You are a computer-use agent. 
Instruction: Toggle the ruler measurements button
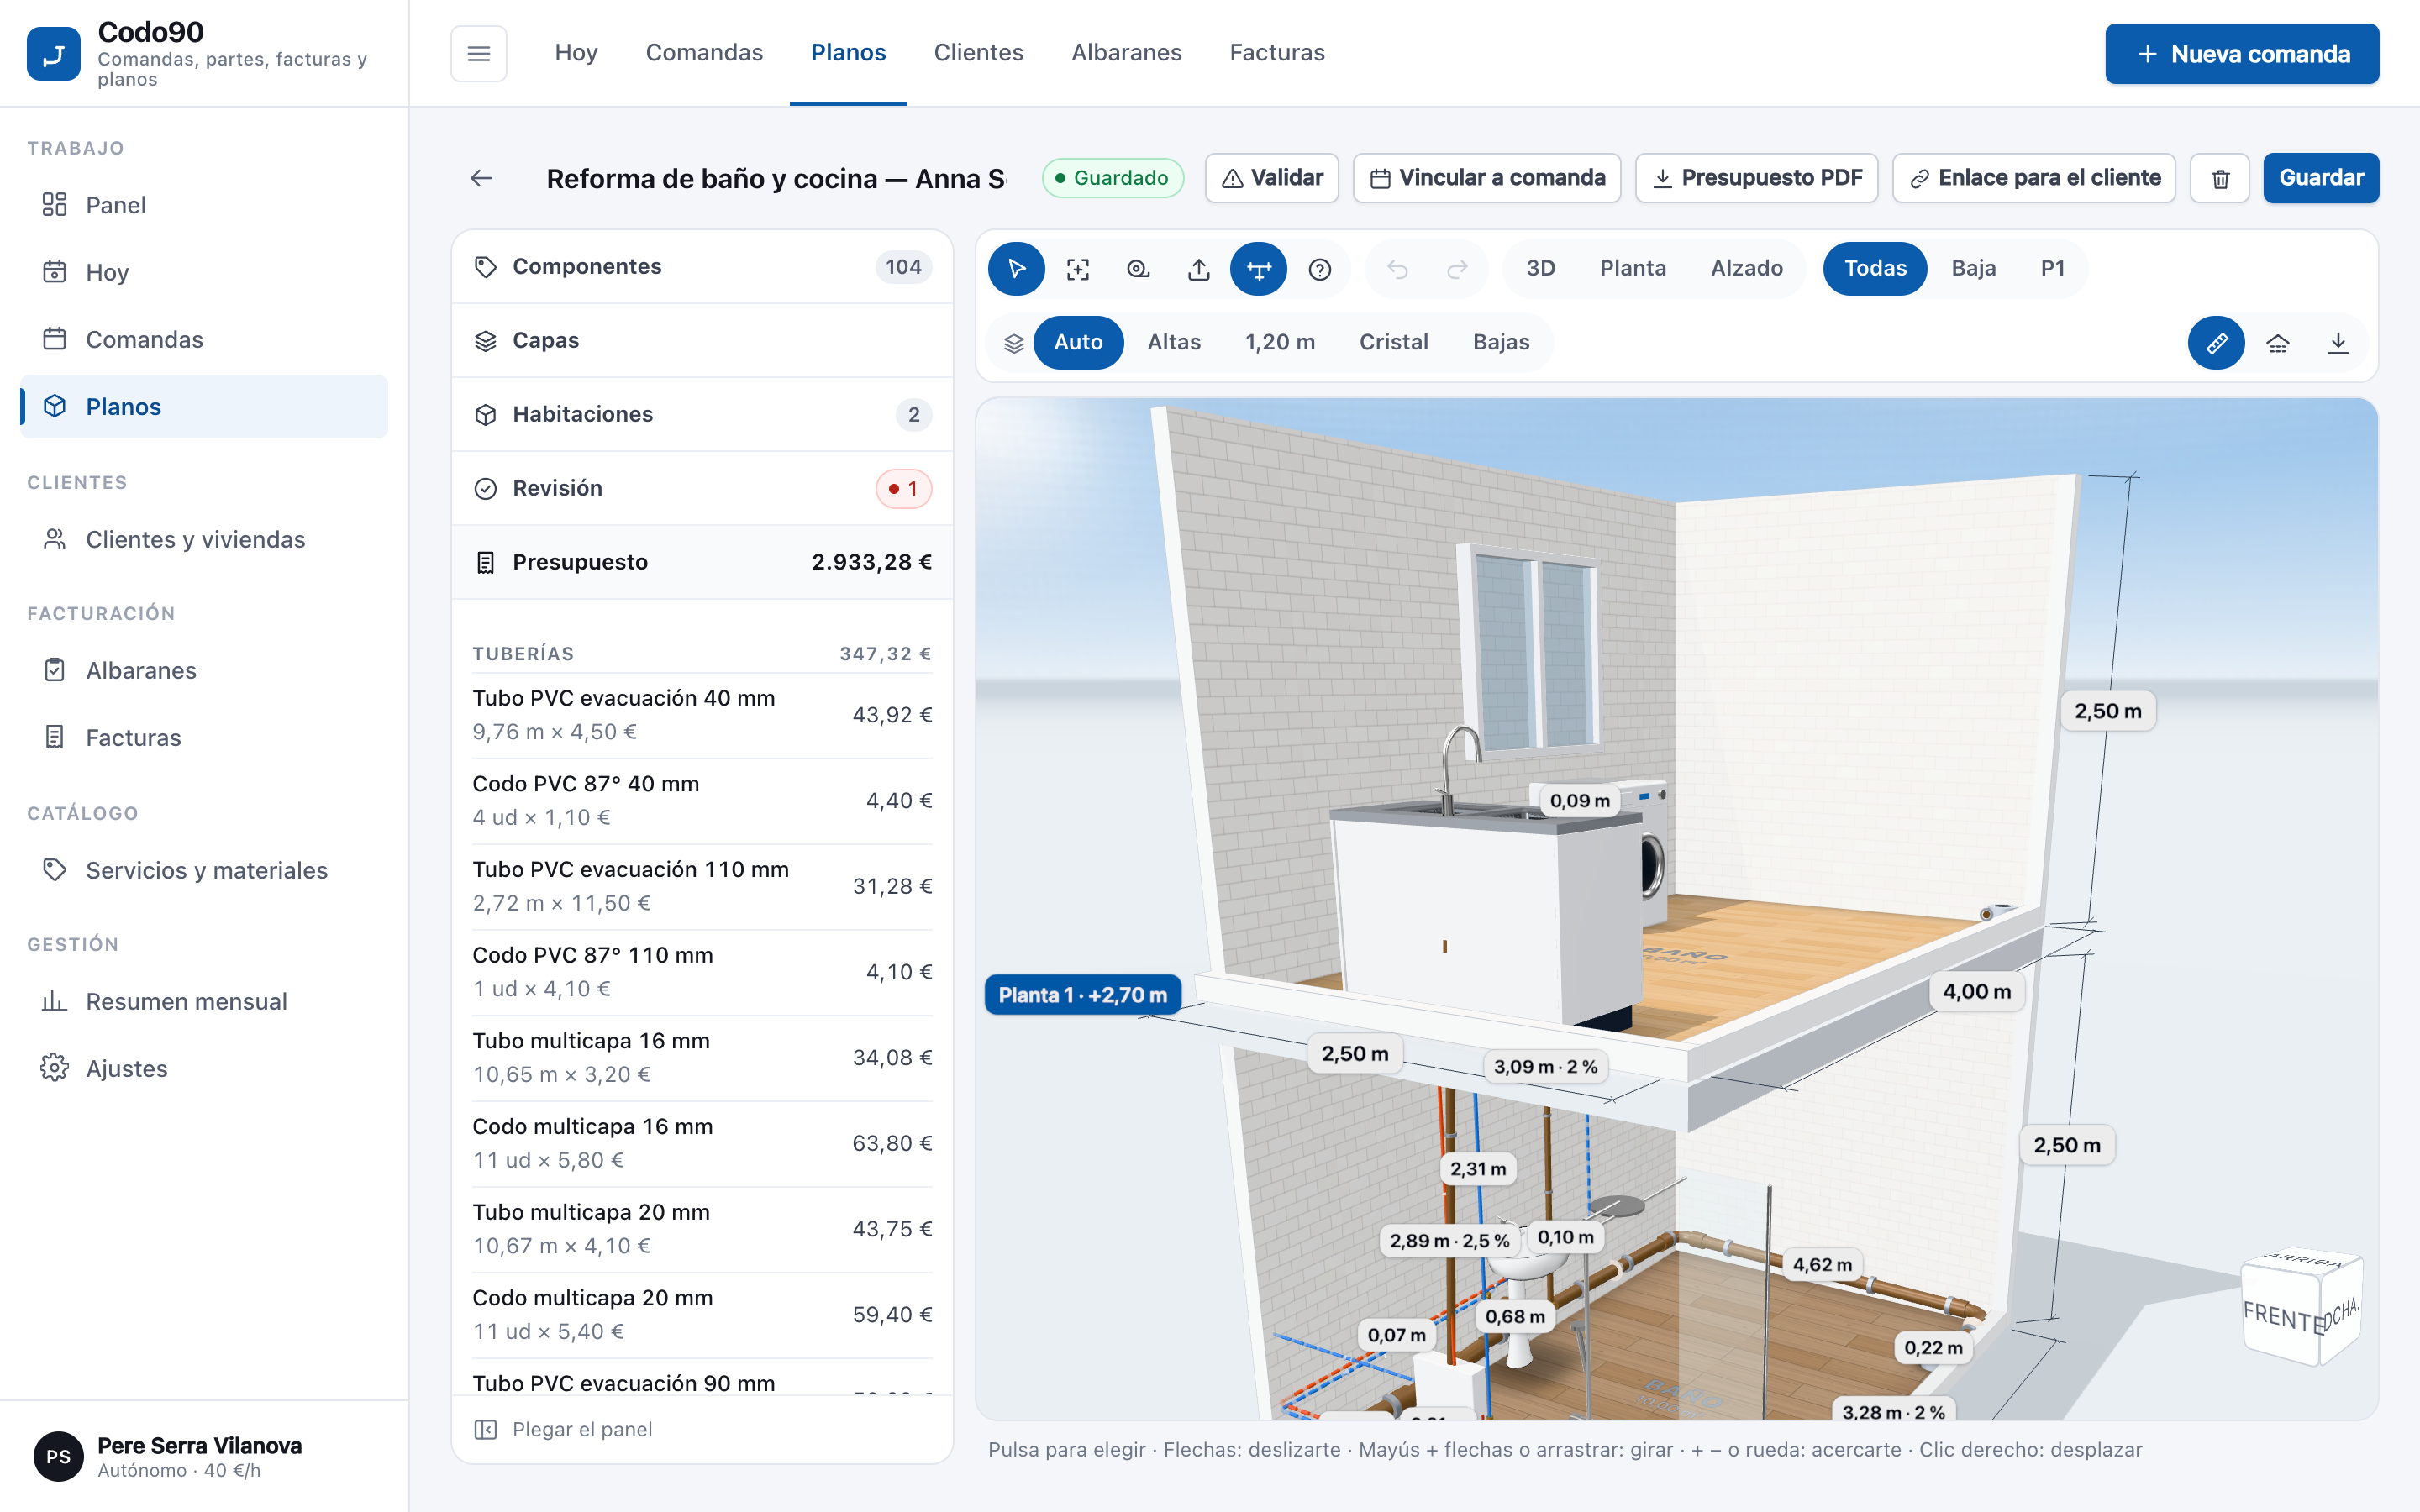(x=2216, y=343)
